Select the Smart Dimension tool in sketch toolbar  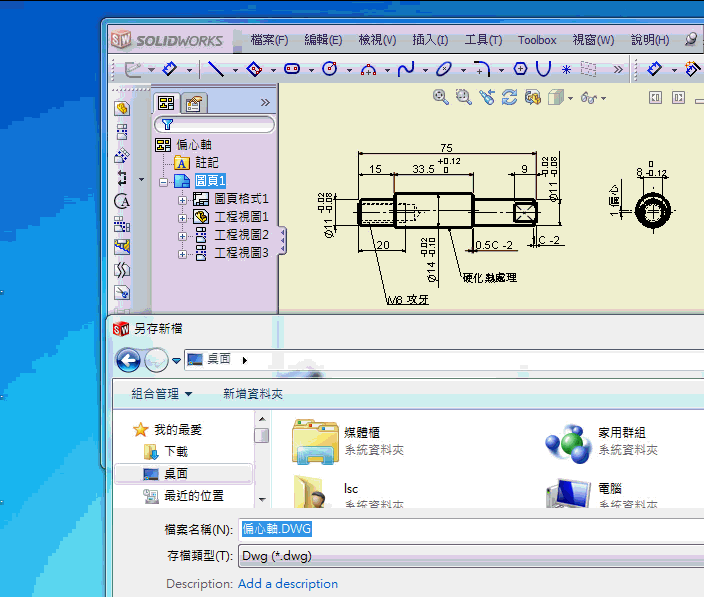170,69
